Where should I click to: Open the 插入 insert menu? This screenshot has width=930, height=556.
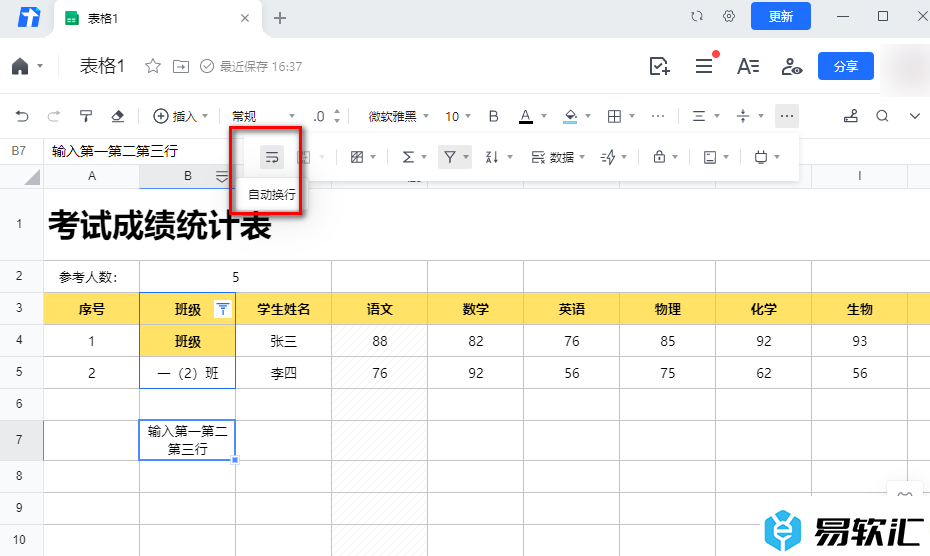point(180,116)
